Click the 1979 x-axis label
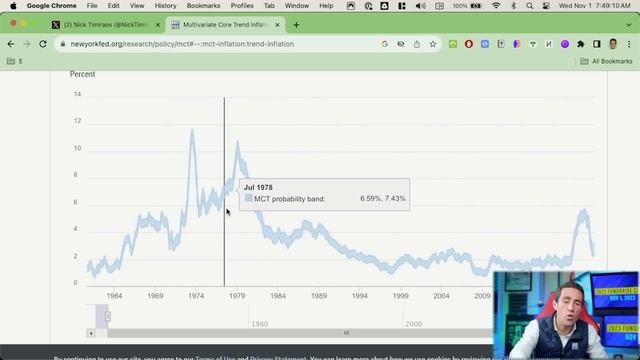The height and width of the screenshot is (360, 640). [x=237, y=296]
